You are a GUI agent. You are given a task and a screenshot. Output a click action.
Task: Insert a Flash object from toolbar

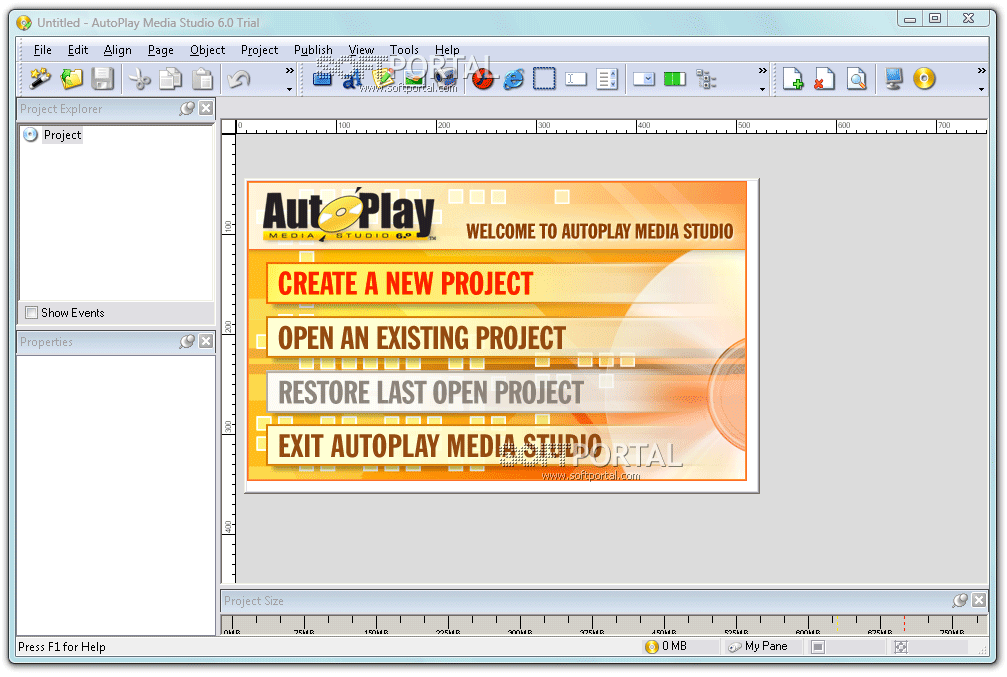tap(484, 79)
